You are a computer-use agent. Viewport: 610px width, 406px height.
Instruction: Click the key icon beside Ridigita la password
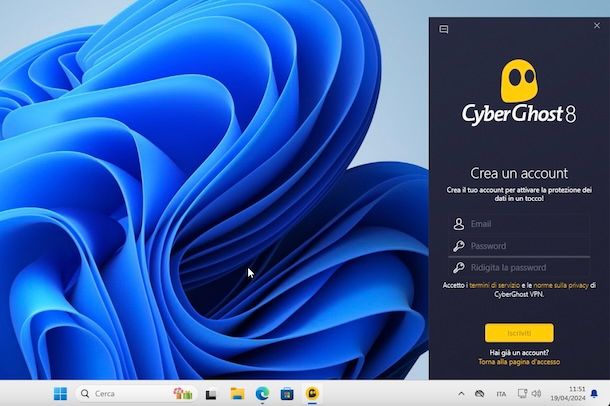point(459,268)
